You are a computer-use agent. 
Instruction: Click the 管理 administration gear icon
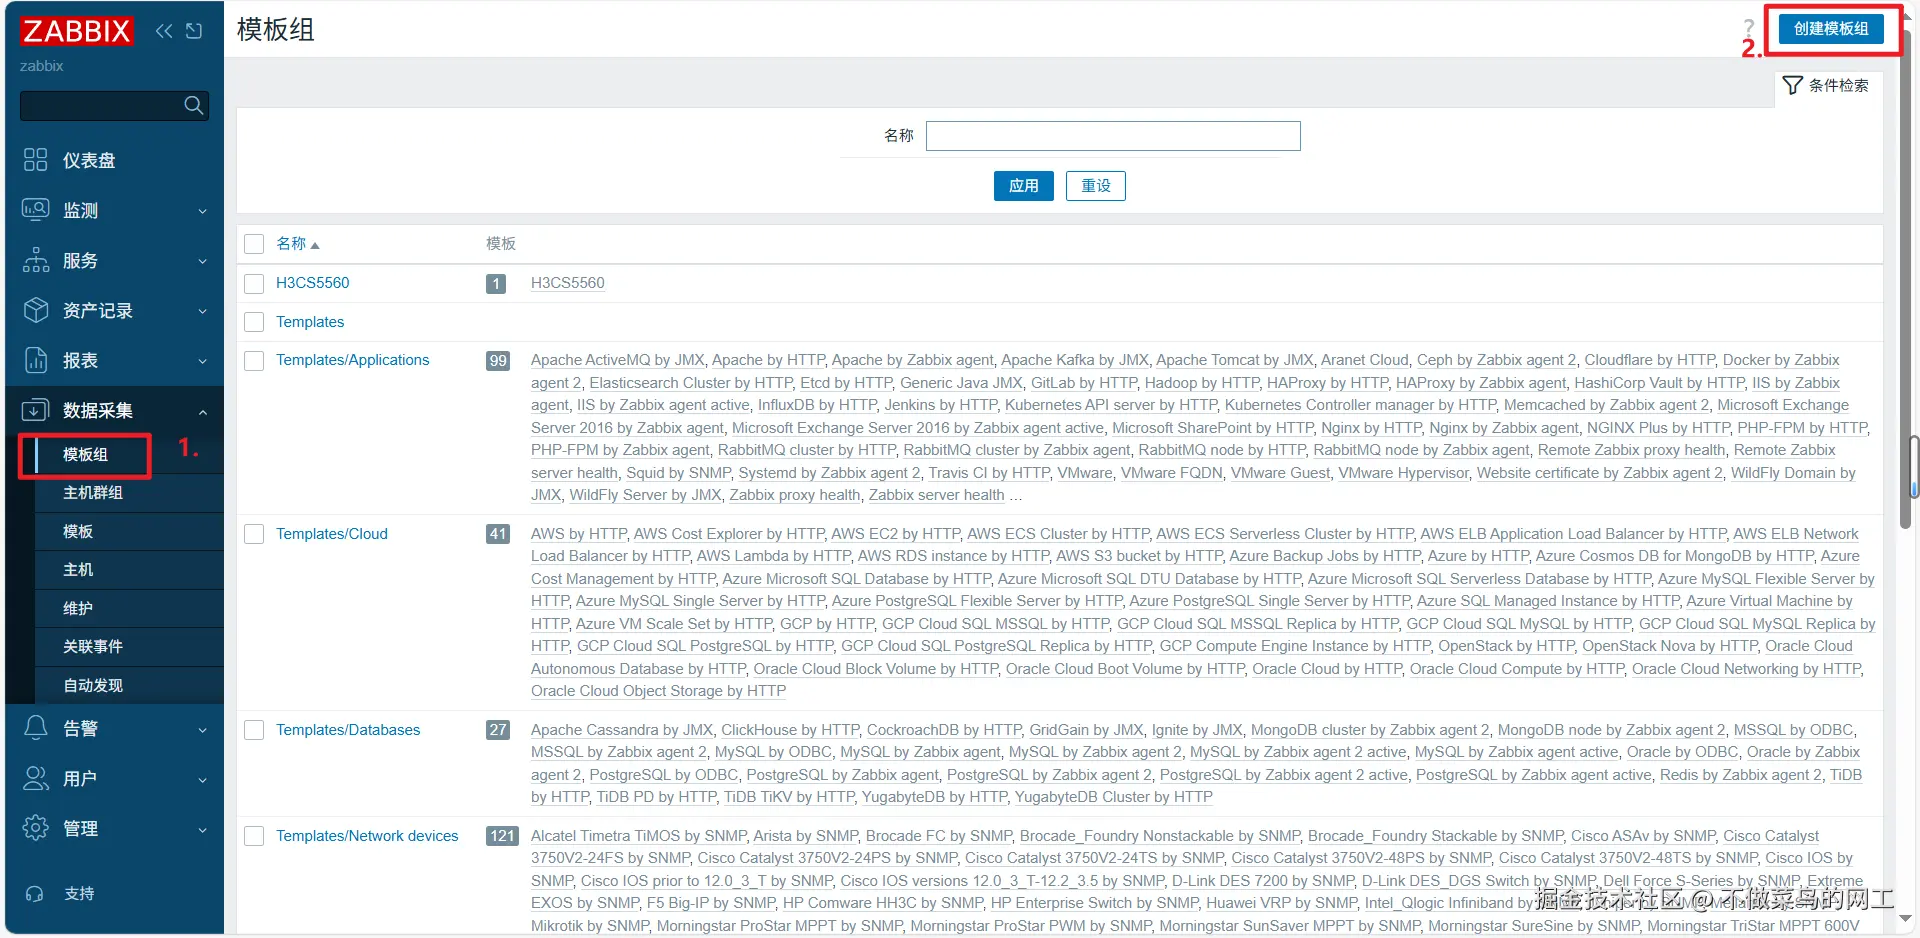click(36, 828)
